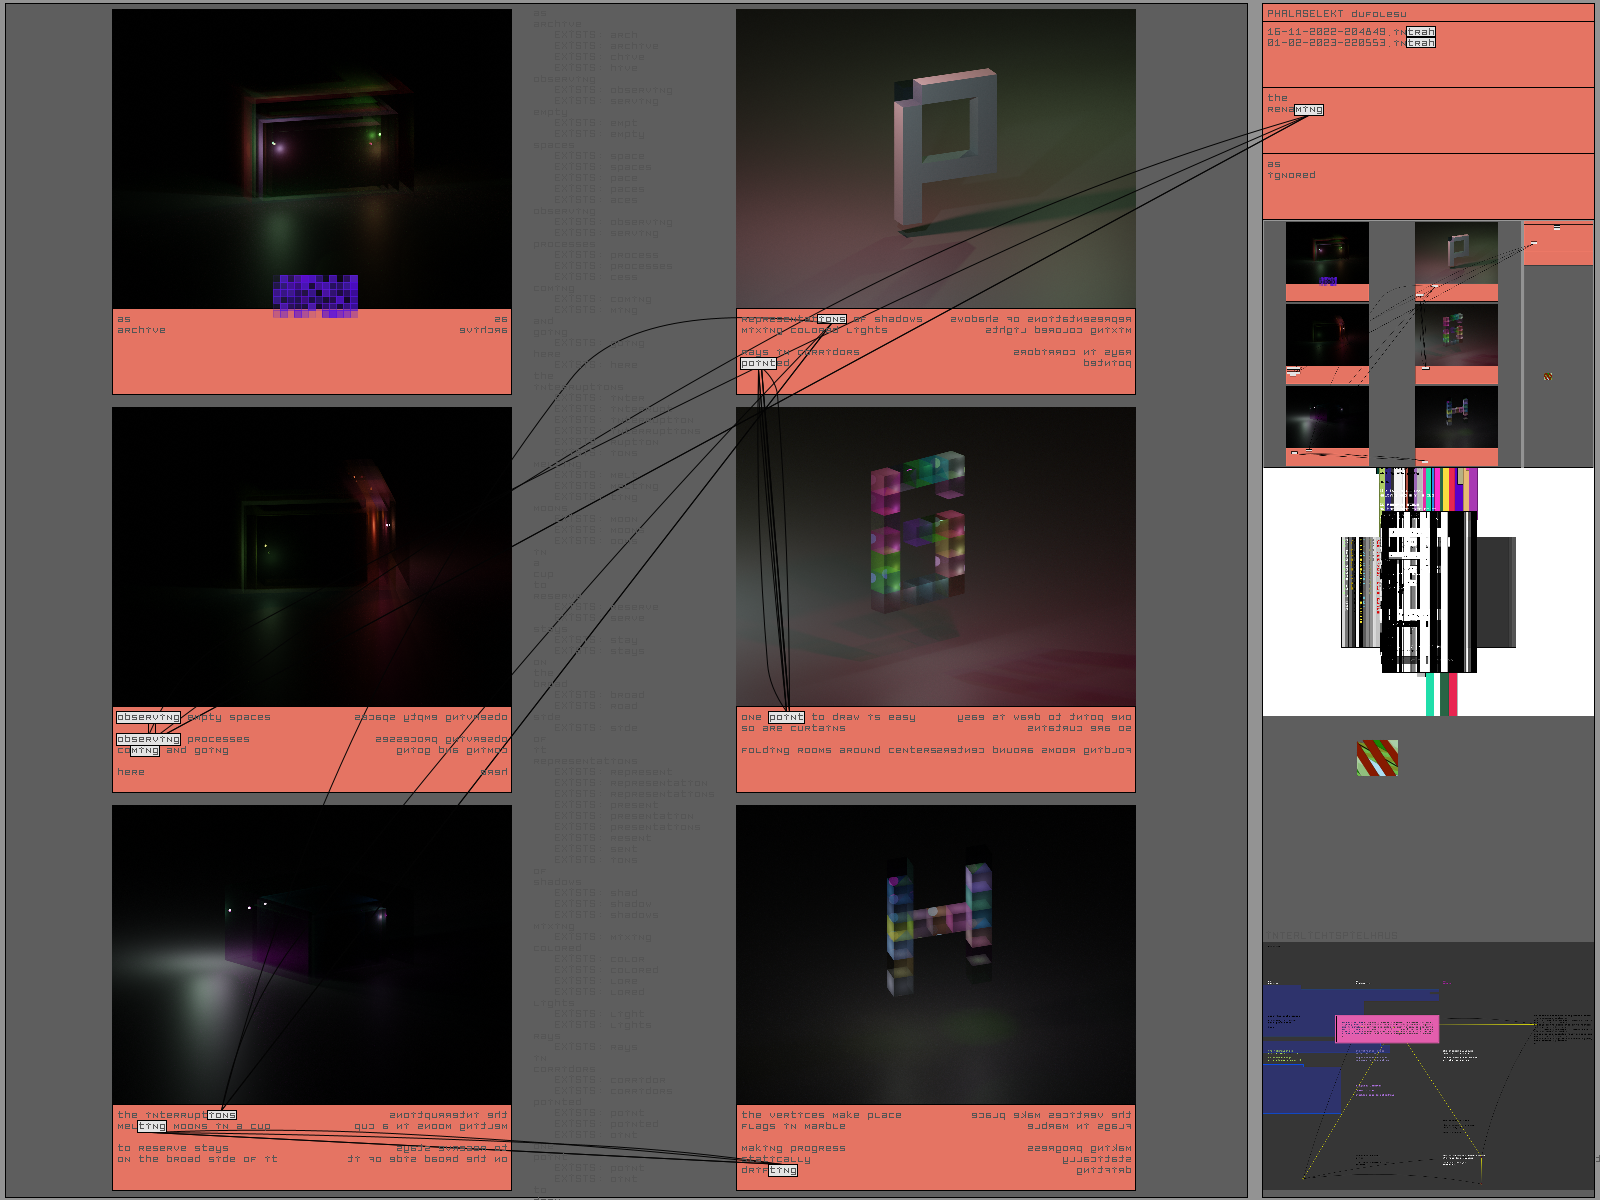Click the tiny orange icon in minimap sidebar
The width and height of the screenshot is (1600, 1200).
[1547, 377]
